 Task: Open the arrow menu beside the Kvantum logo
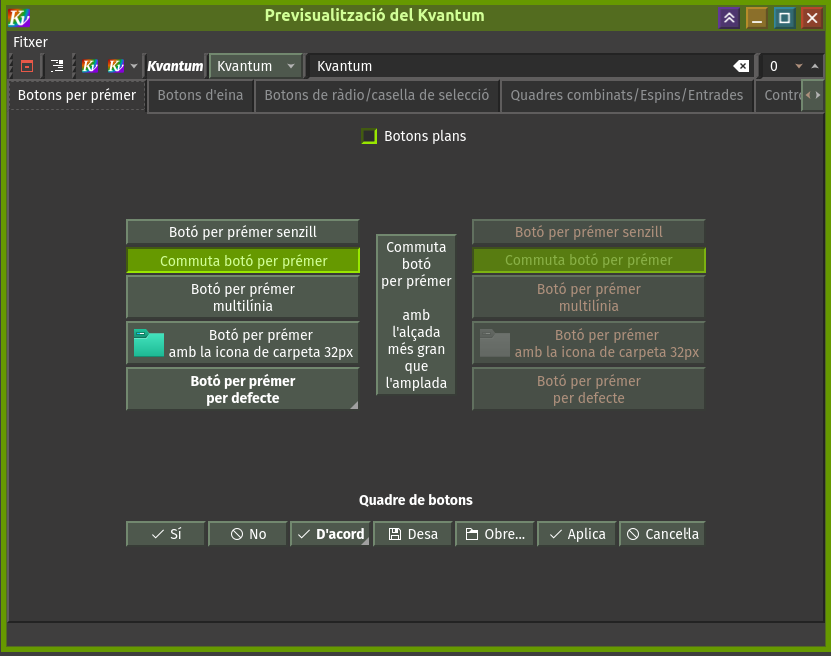[134, 66]
